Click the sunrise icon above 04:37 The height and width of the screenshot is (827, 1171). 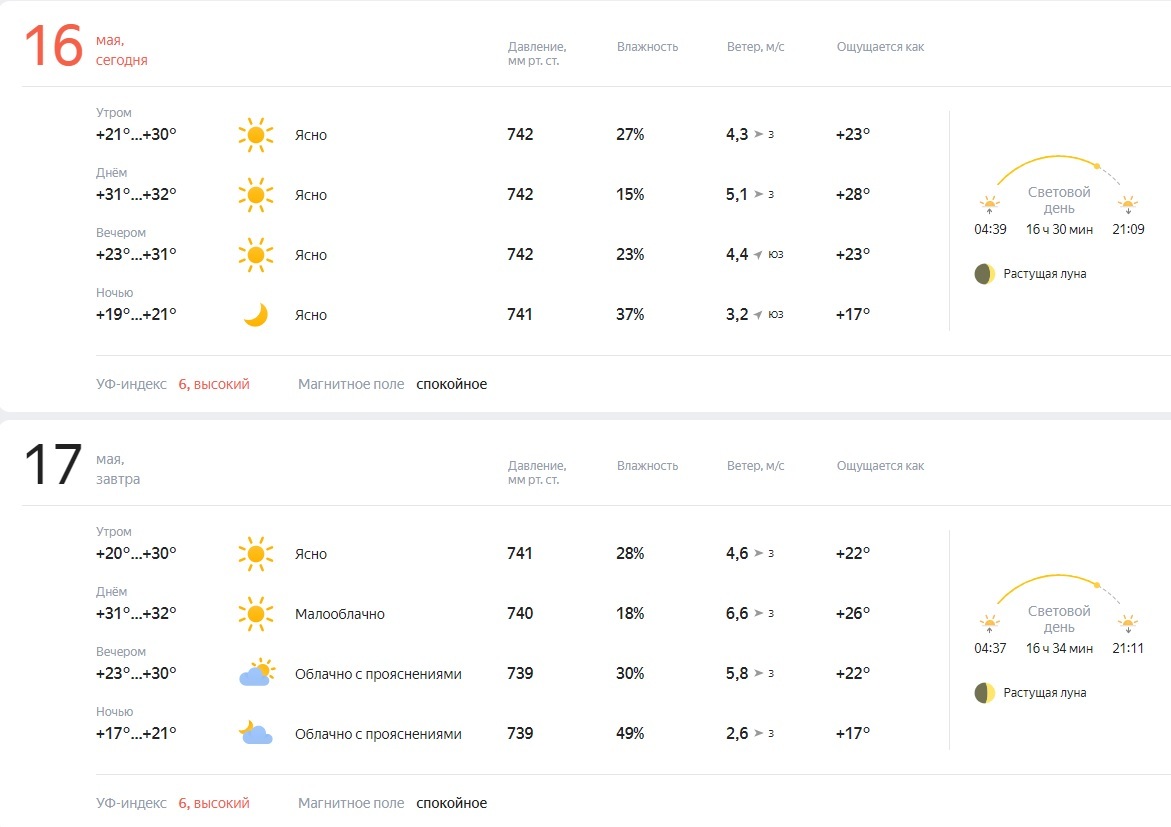point(990,624)
